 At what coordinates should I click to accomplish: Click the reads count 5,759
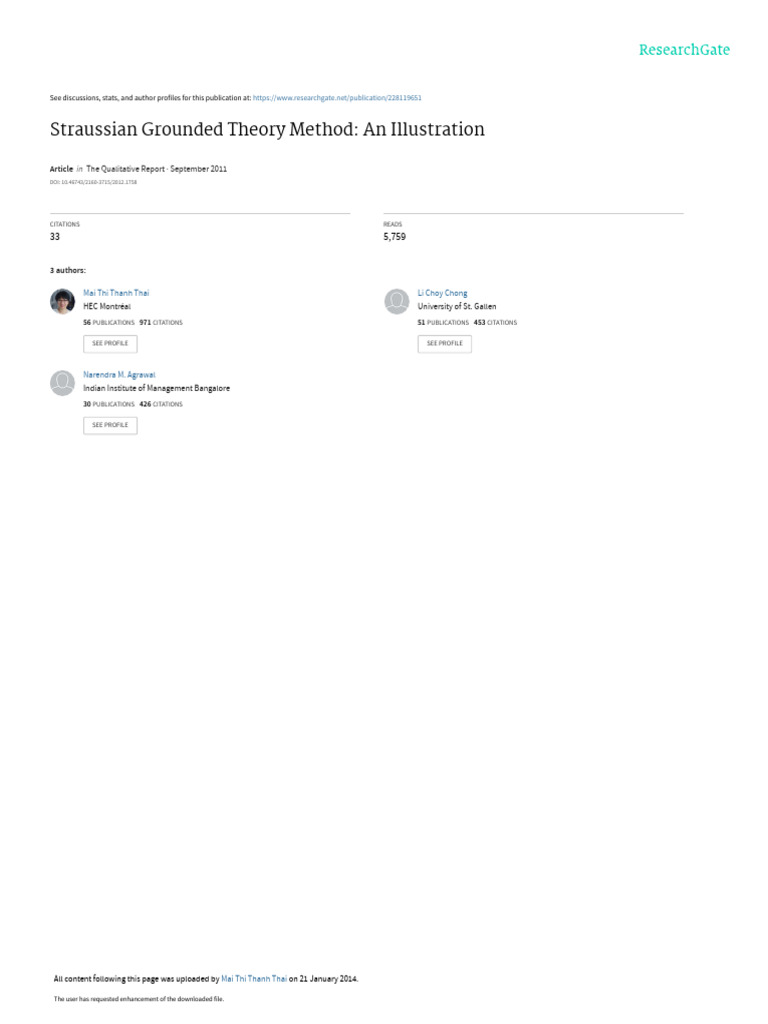pos(394,236)
